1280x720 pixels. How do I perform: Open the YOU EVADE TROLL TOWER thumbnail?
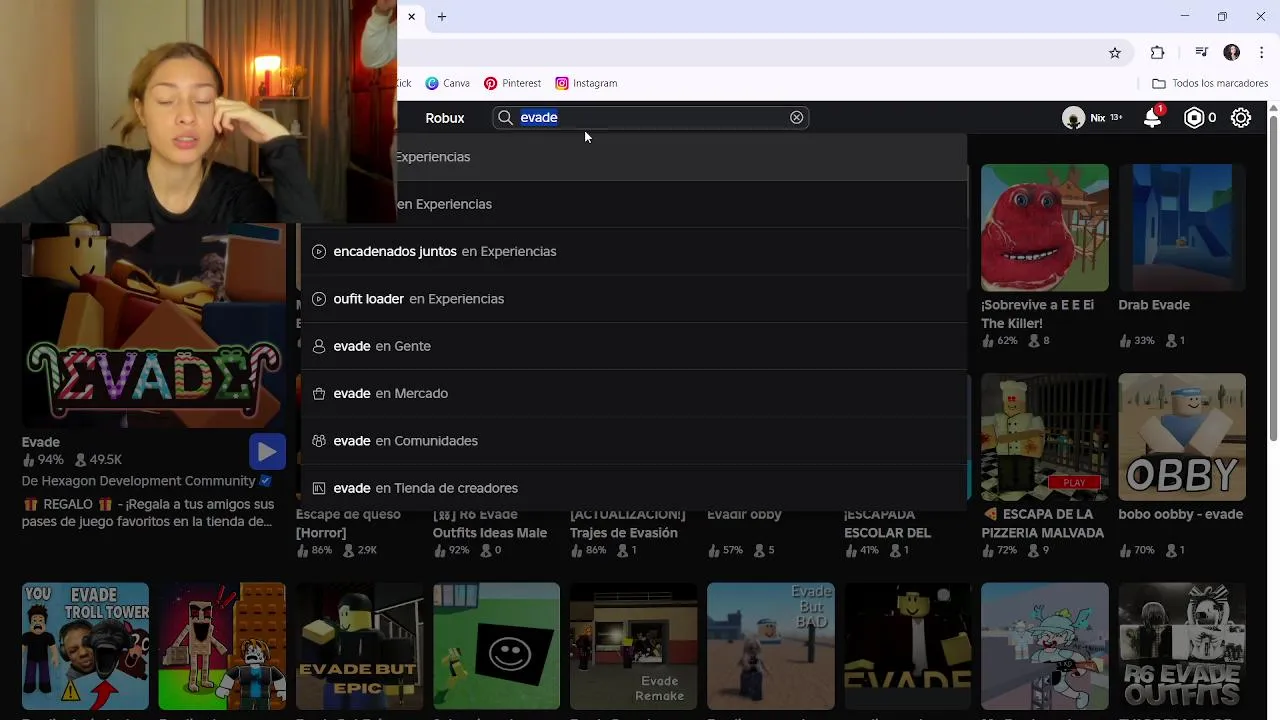pyautogui.click(x=85, y=646)
